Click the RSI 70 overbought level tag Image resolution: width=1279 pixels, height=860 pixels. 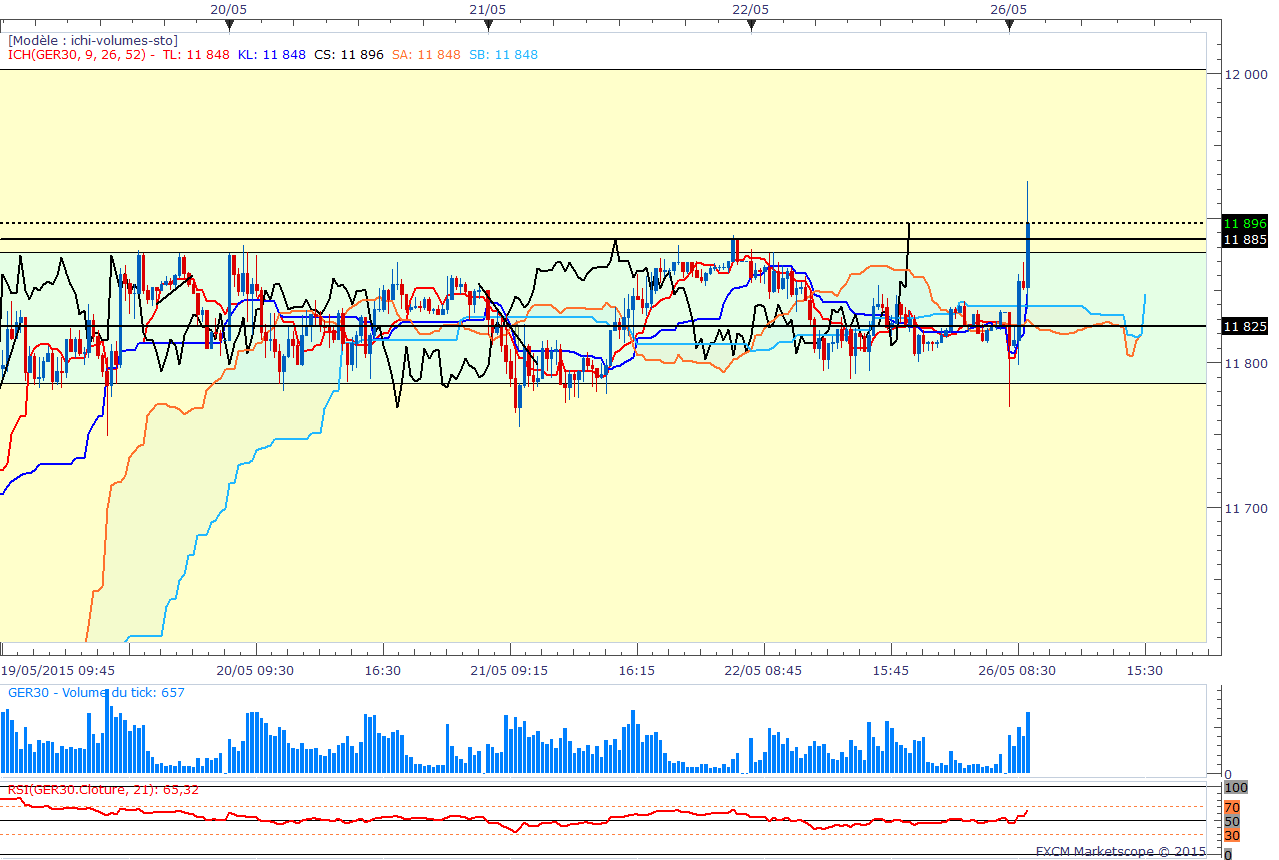pyautogui.click(x=1232, y=807)
